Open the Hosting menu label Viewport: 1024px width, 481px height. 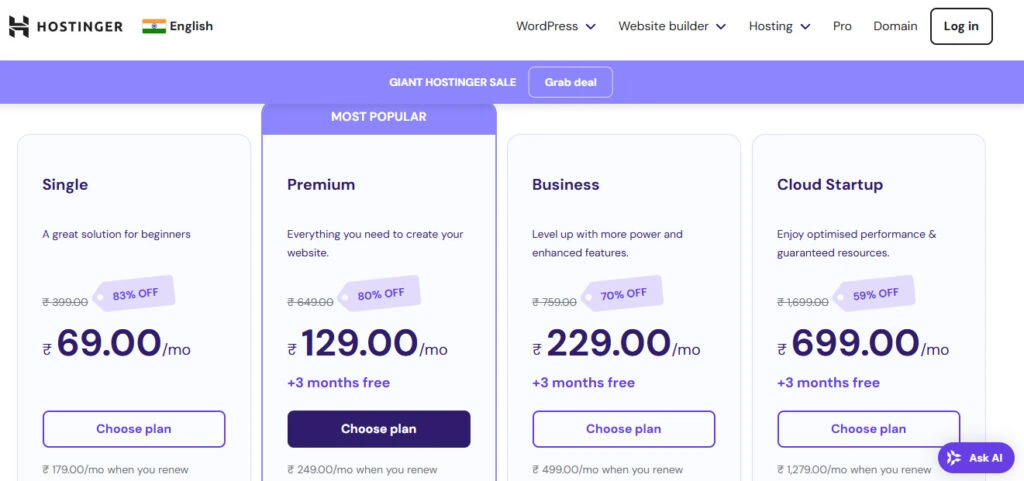click(771, 27)
